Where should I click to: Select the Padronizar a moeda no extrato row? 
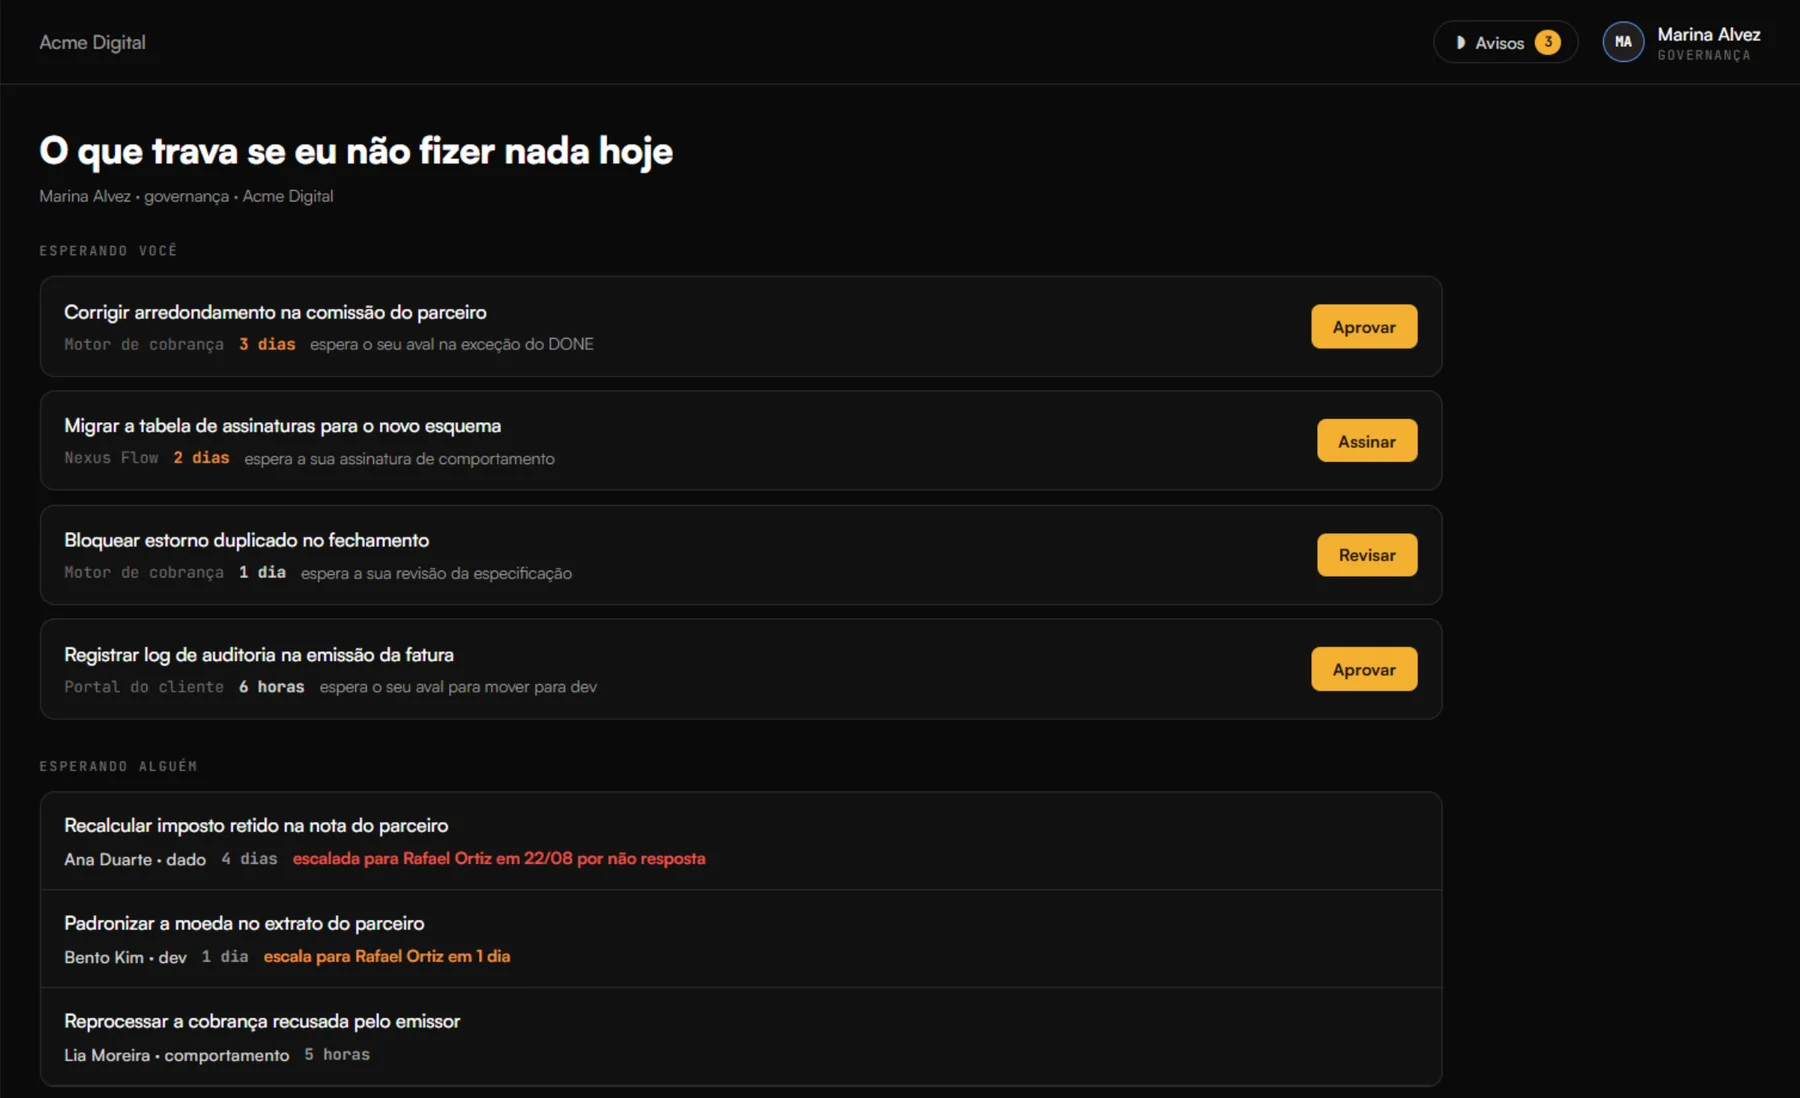[740, 939]
